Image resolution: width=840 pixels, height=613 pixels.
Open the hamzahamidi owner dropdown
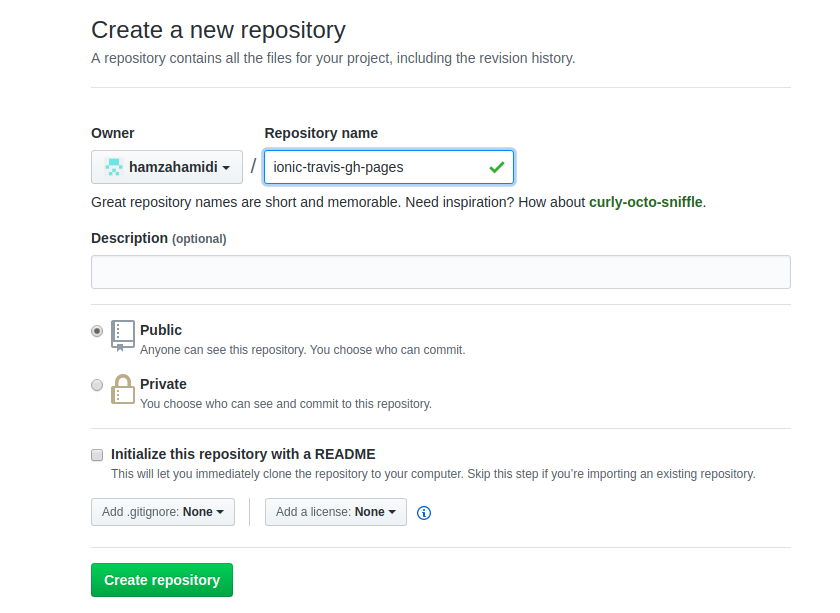[x=167, y=167]
